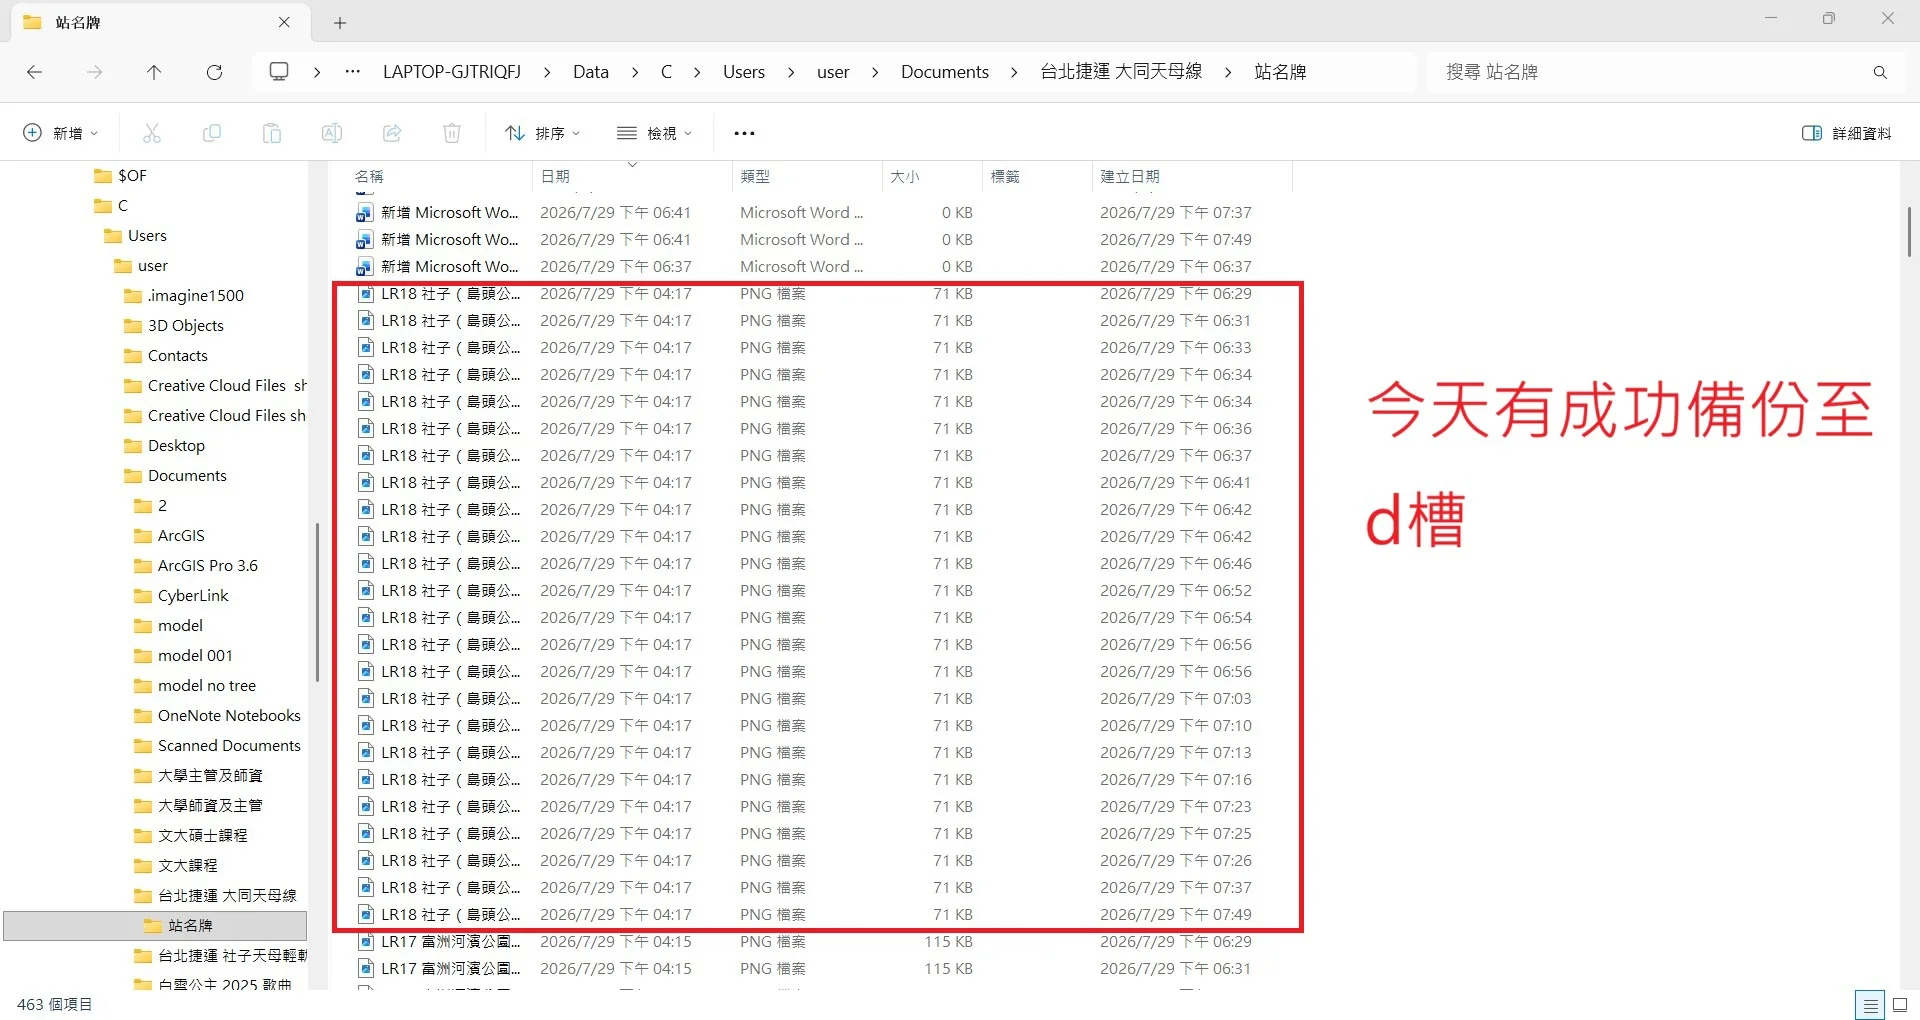
Task: Go back to previous folder
Action: coord(34,72)
